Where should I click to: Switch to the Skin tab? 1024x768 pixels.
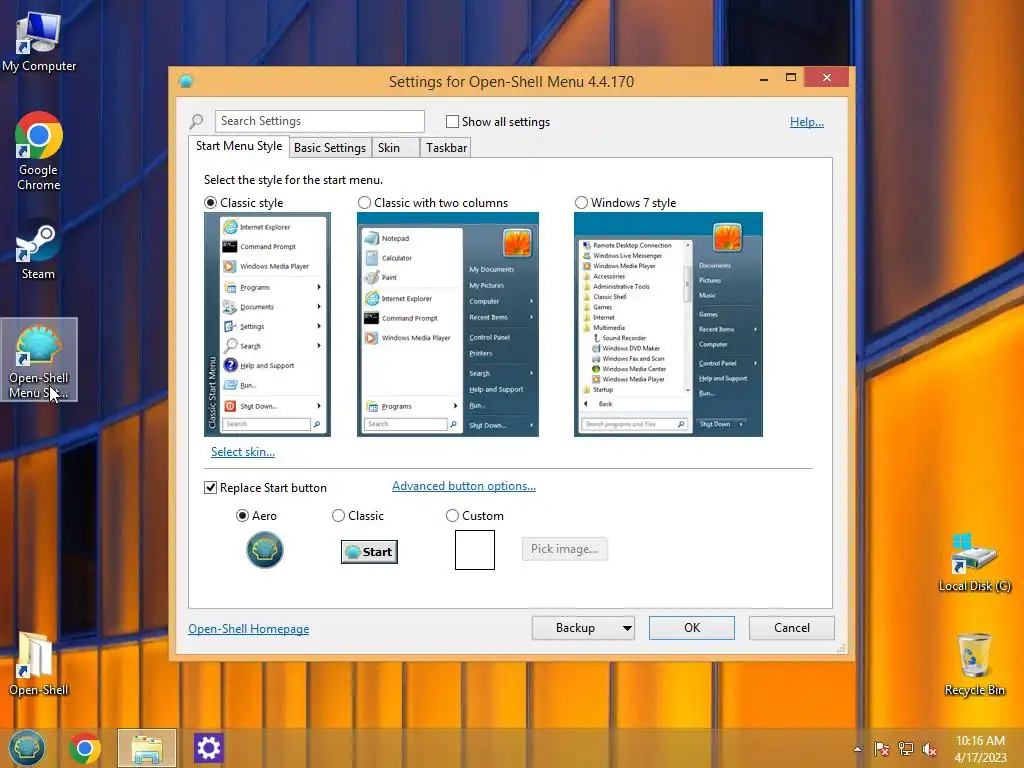click(395, 148)
